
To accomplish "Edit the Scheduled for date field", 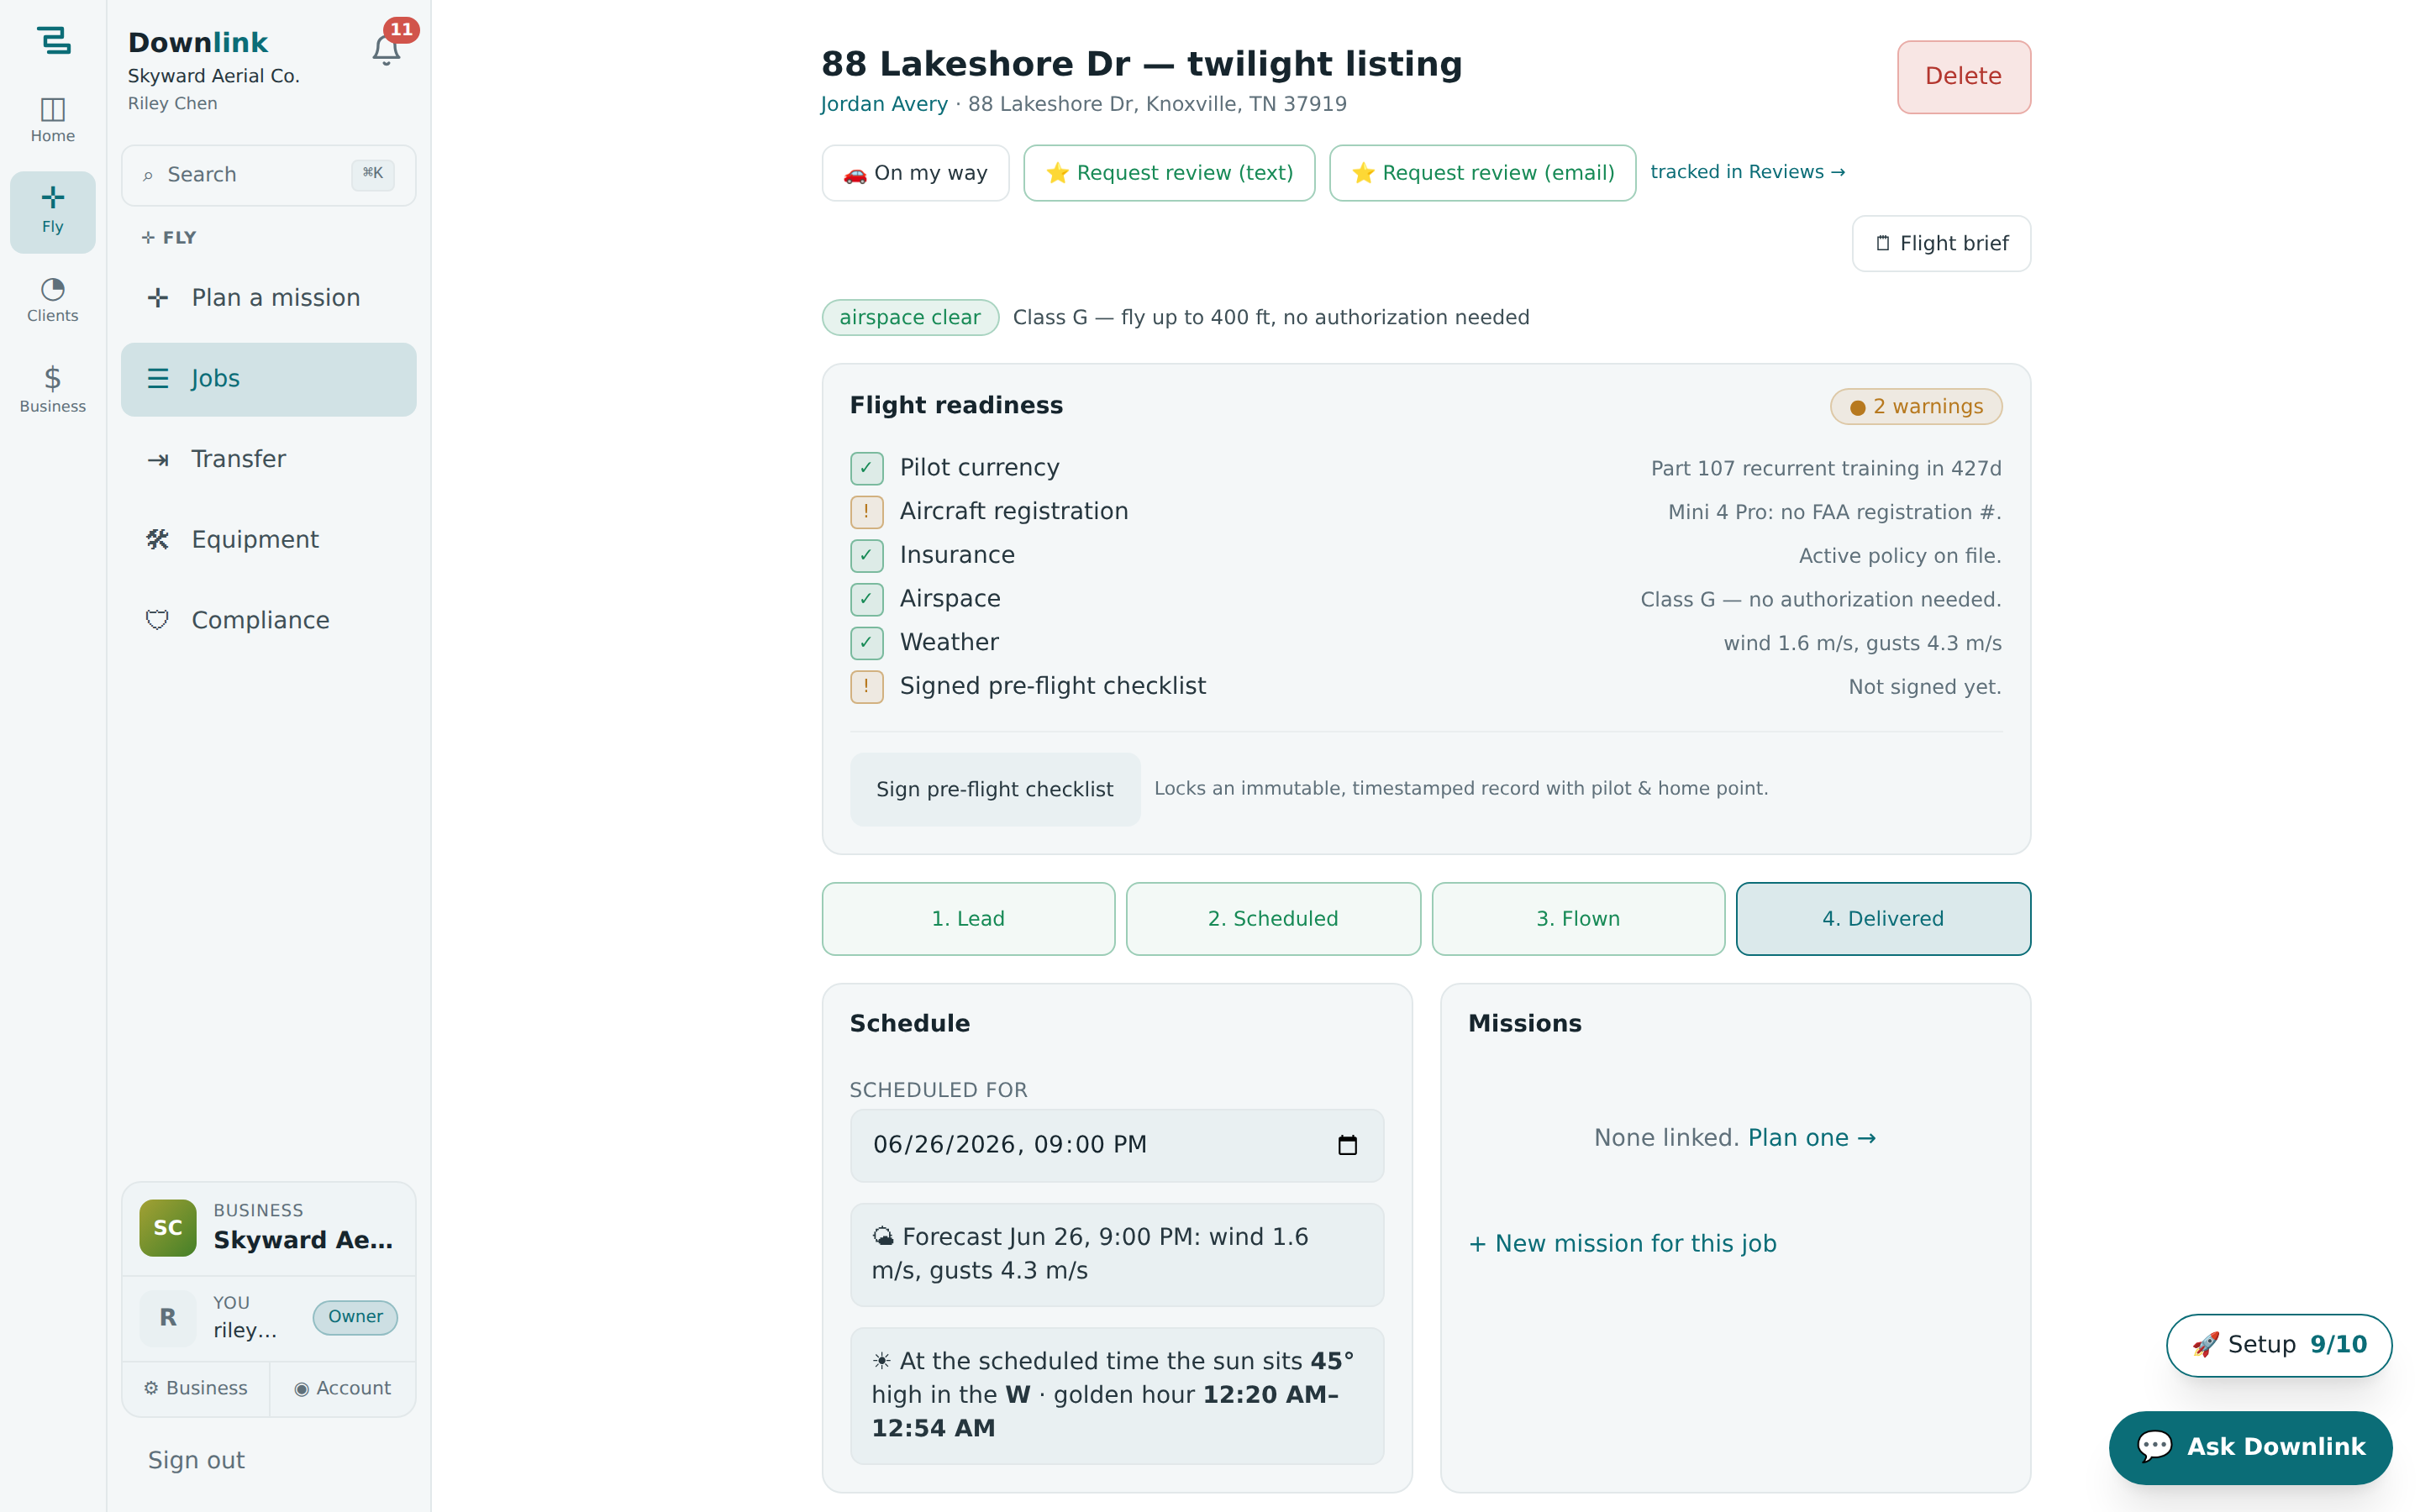I will 1117,1145.
